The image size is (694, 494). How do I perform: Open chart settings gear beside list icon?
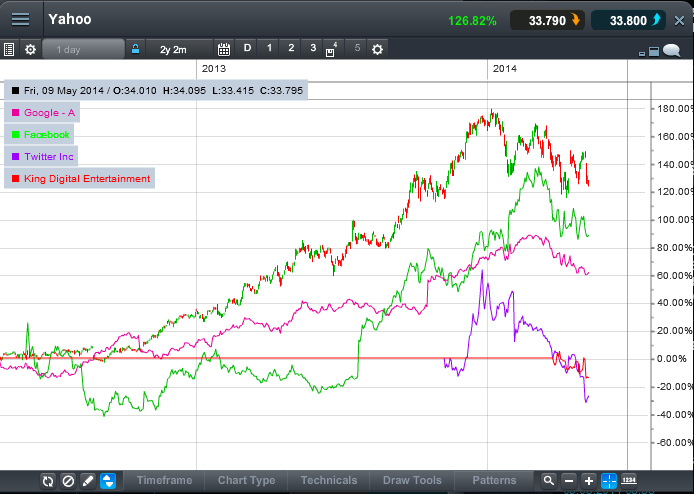(30, 49)
